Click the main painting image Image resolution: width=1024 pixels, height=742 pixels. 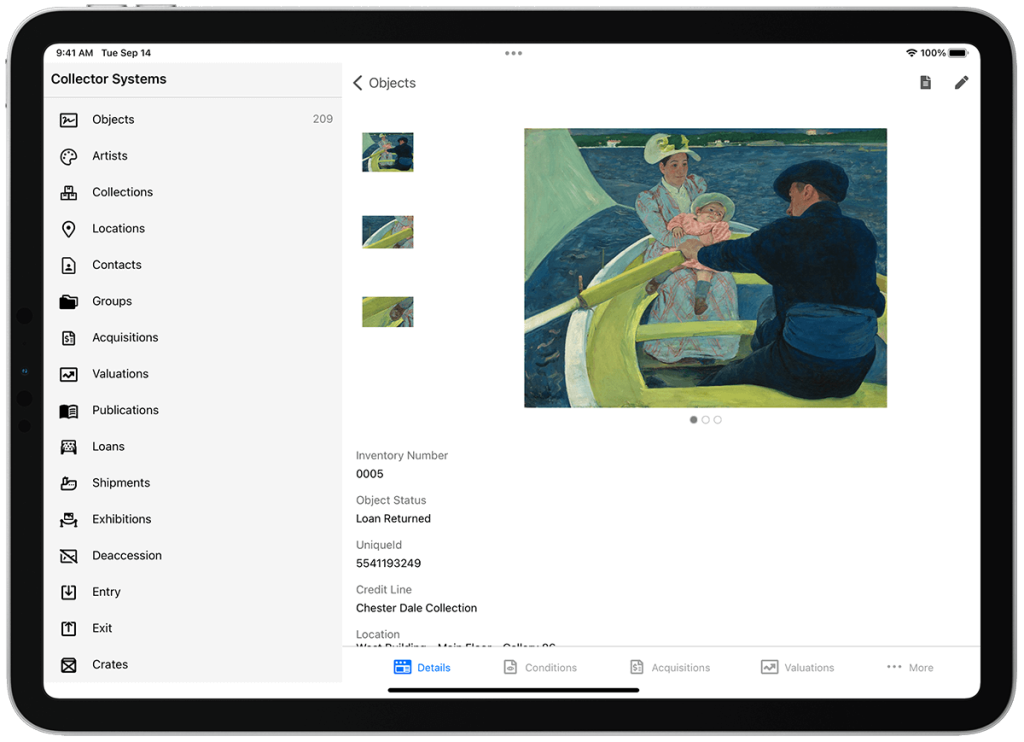click(705, 268)
